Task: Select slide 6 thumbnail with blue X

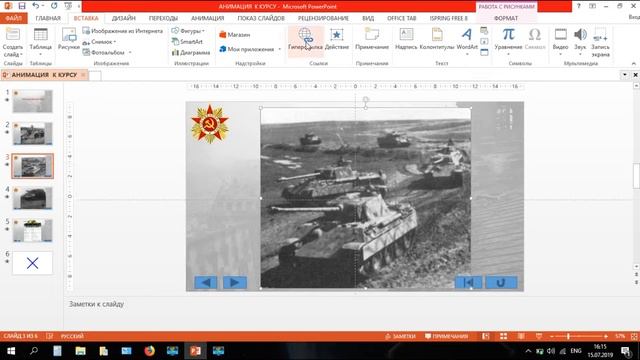Action: [x=32, y=263]
